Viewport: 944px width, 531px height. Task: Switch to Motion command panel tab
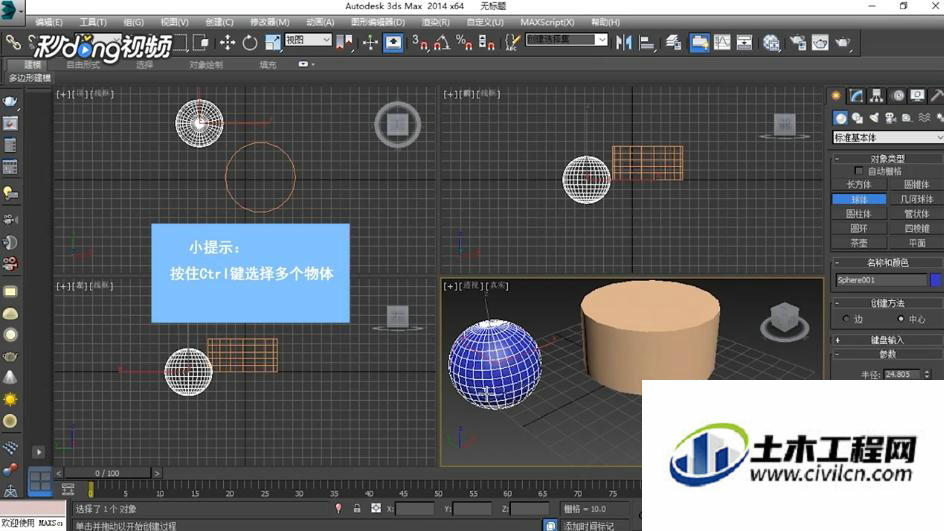898,96
